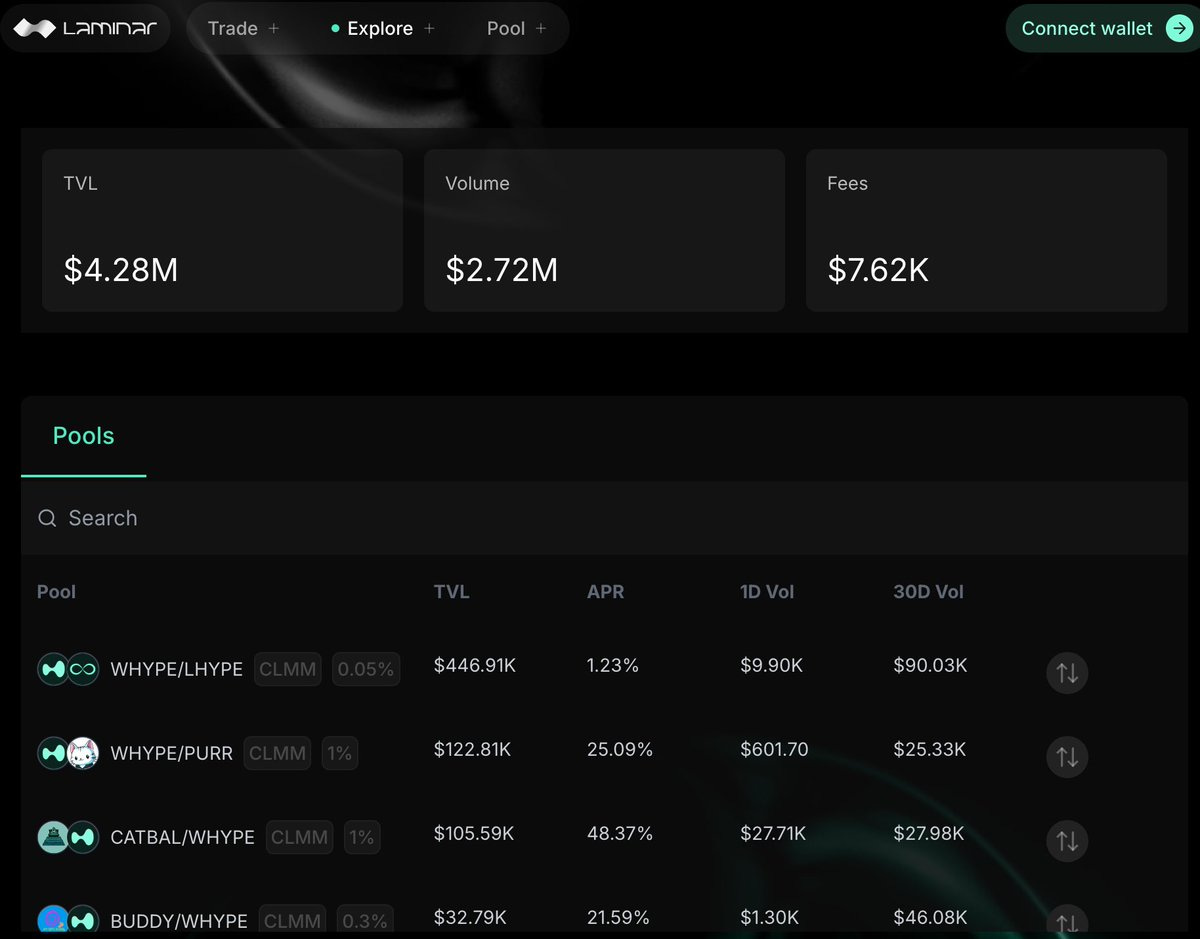Click the WHYPE/LHYPE token pair icon
1200x939 pixels.
68,669
